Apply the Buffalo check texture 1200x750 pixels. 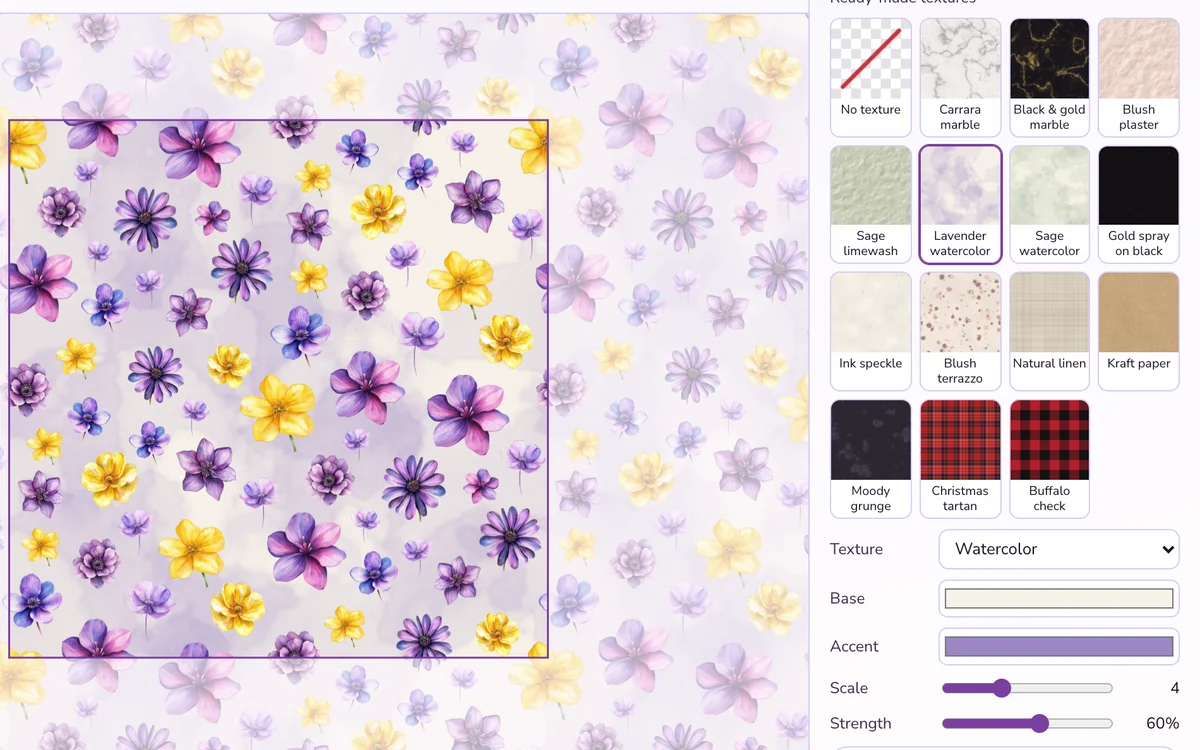click(x=1049, y=459)
